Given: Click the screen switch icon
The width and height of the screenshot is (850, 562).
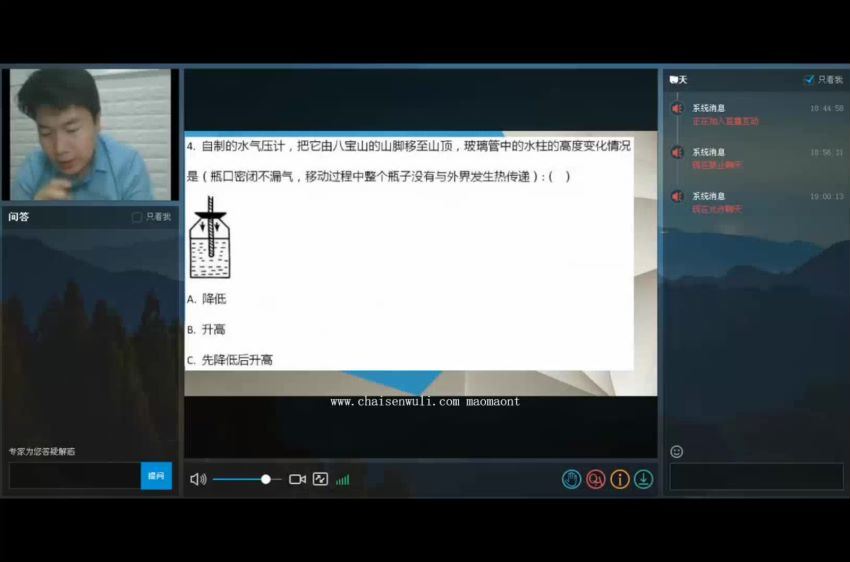Looking at the screenshot, I should click(x=320, y=479).
